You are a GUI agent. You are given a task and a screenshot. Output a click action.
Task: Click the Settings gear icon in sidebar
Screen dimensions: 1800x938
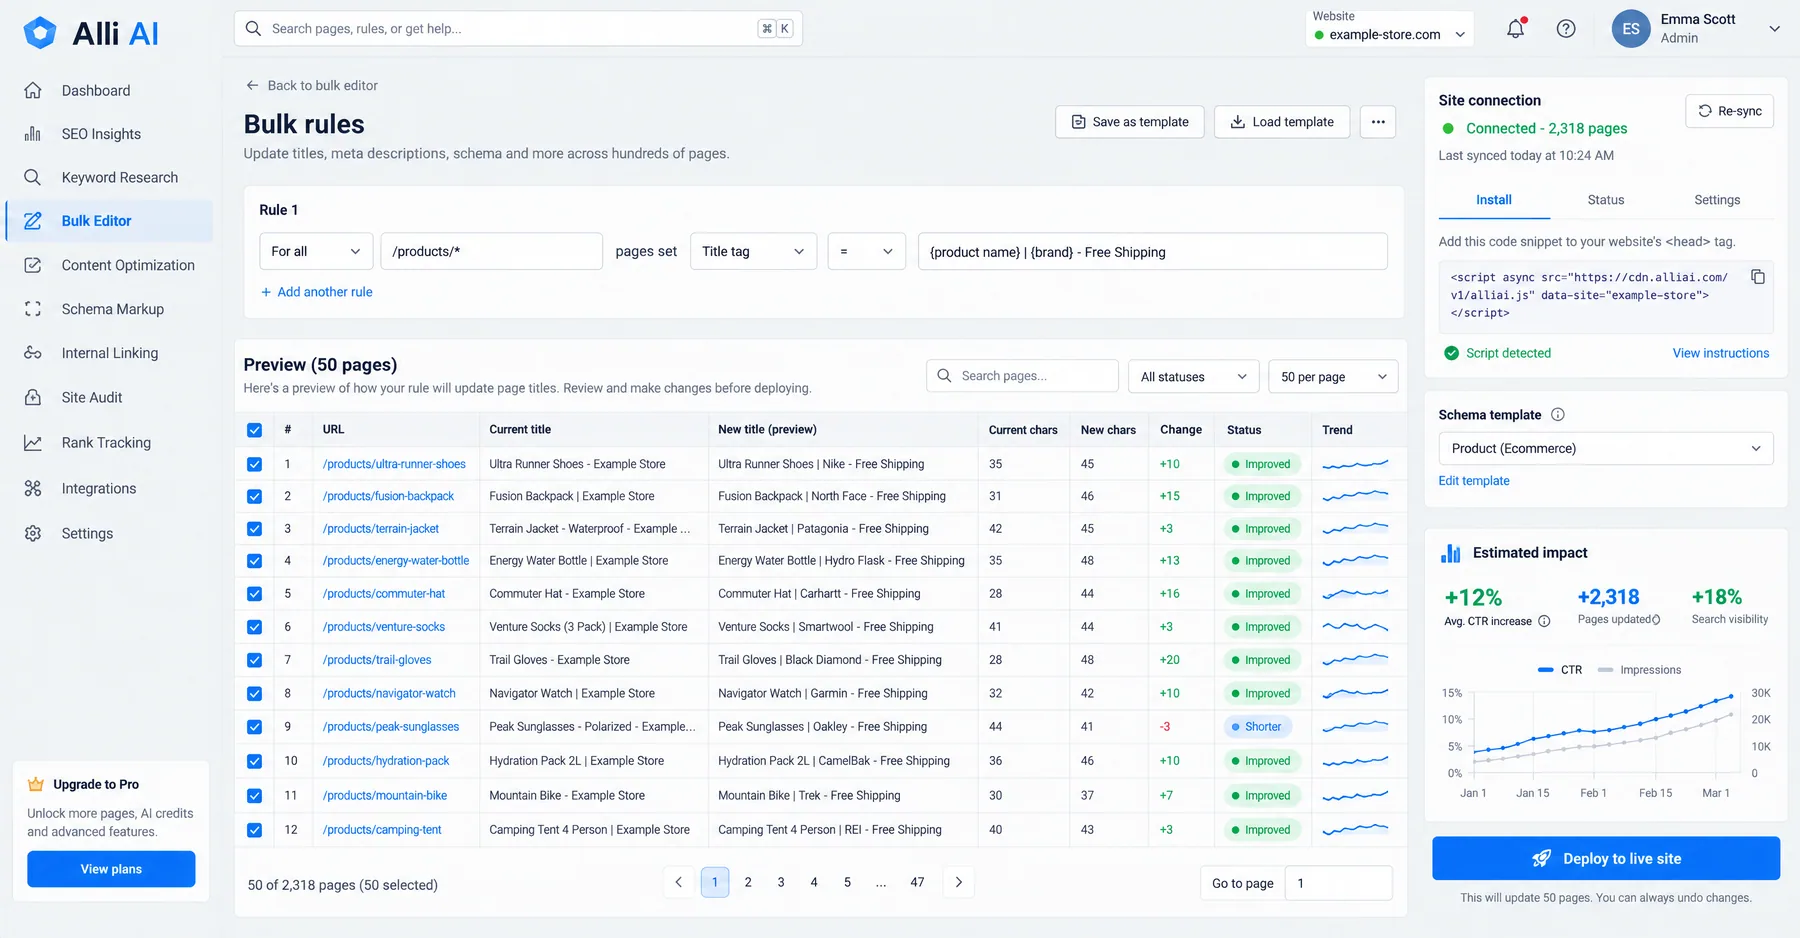(x=33, y=533)
